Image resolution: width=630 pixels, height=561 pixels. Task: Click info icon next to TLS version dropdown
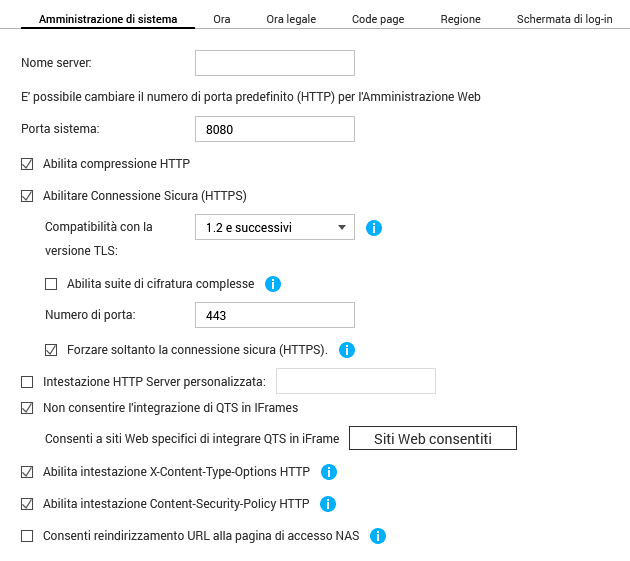tap(374, 228)
